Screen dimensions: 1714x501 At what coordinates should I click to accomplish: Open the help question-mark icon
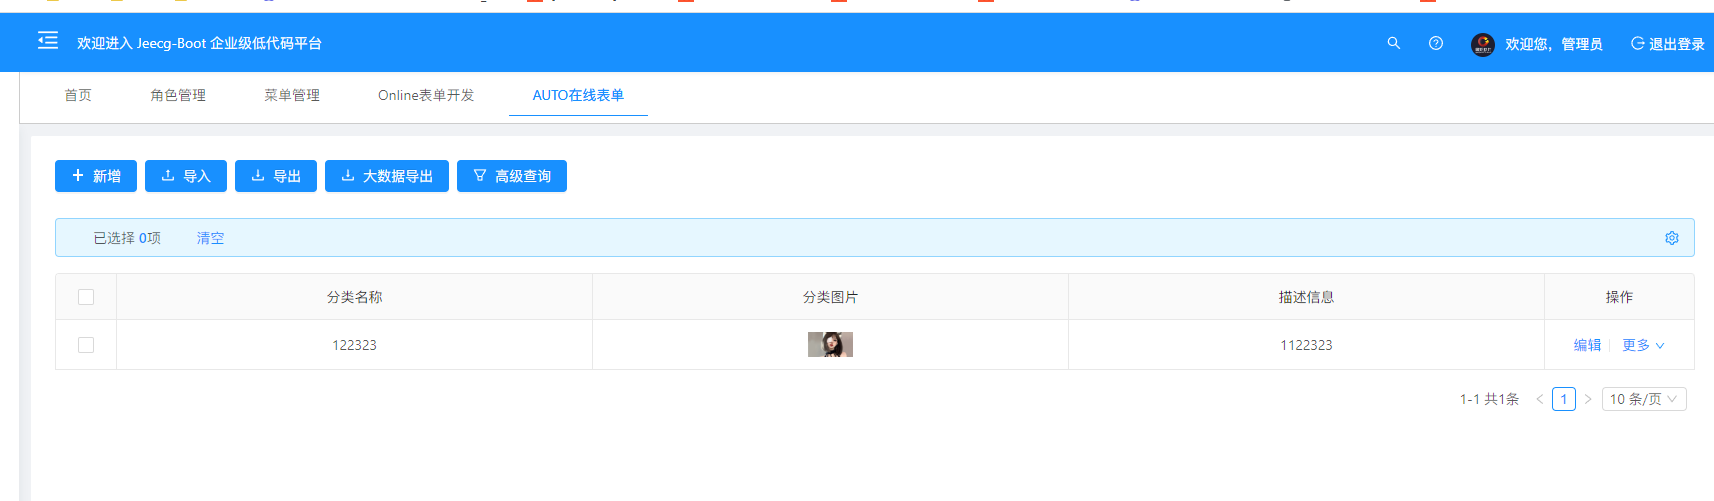tap(1436, 43)
